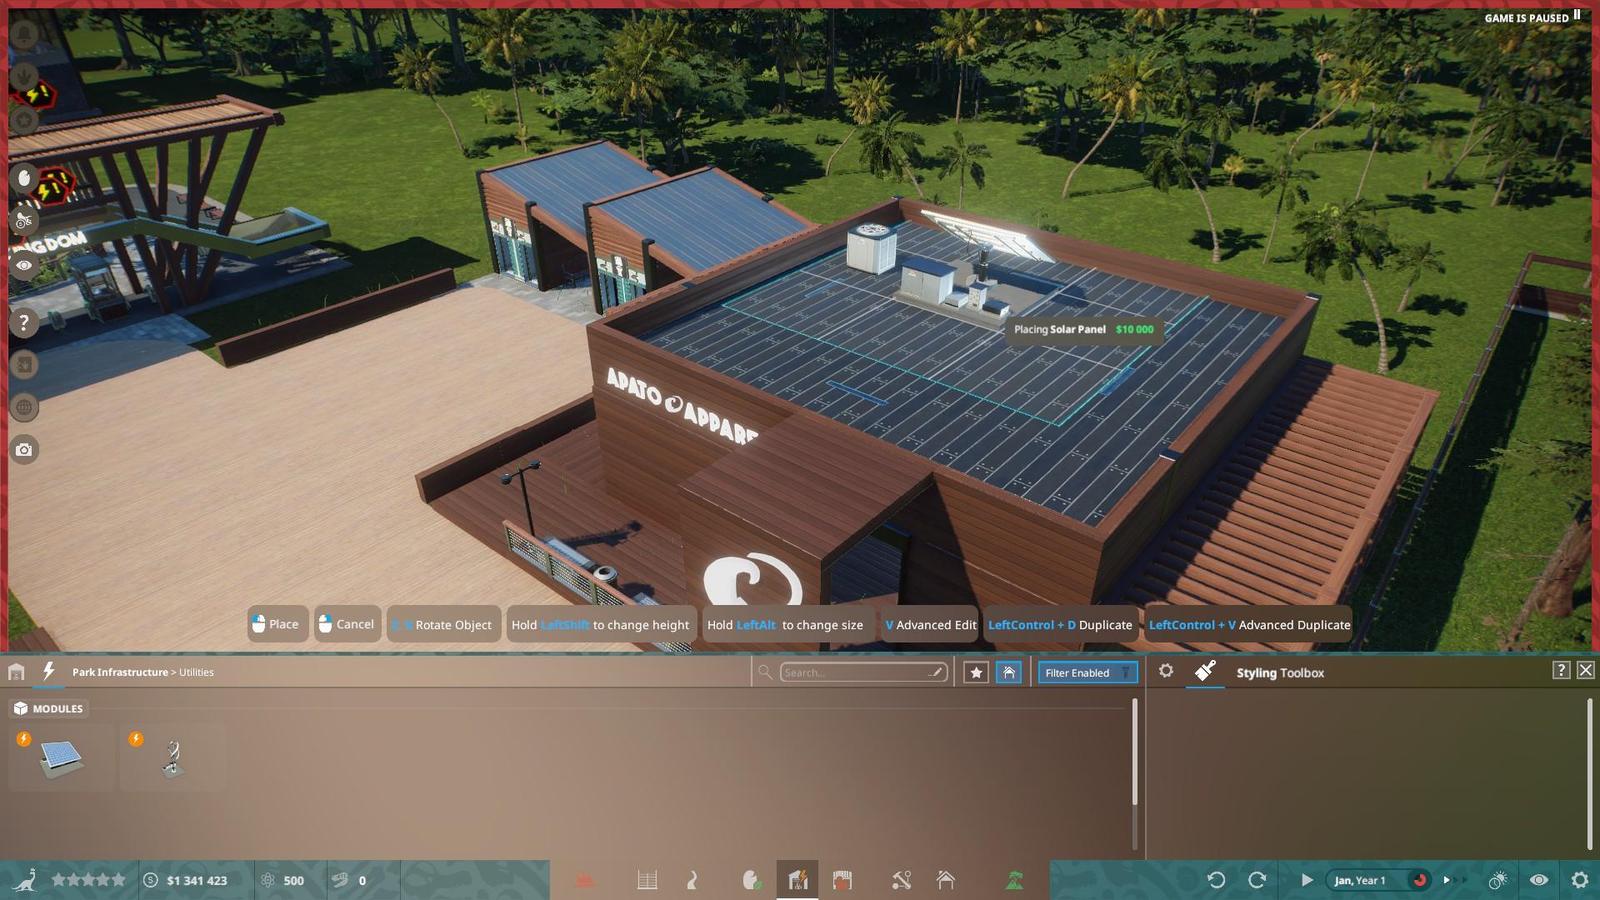Viewport: 1600px width, 900px height.
Task: Click the Park Infrastructure breadcrumb
Action: point(120,672)
